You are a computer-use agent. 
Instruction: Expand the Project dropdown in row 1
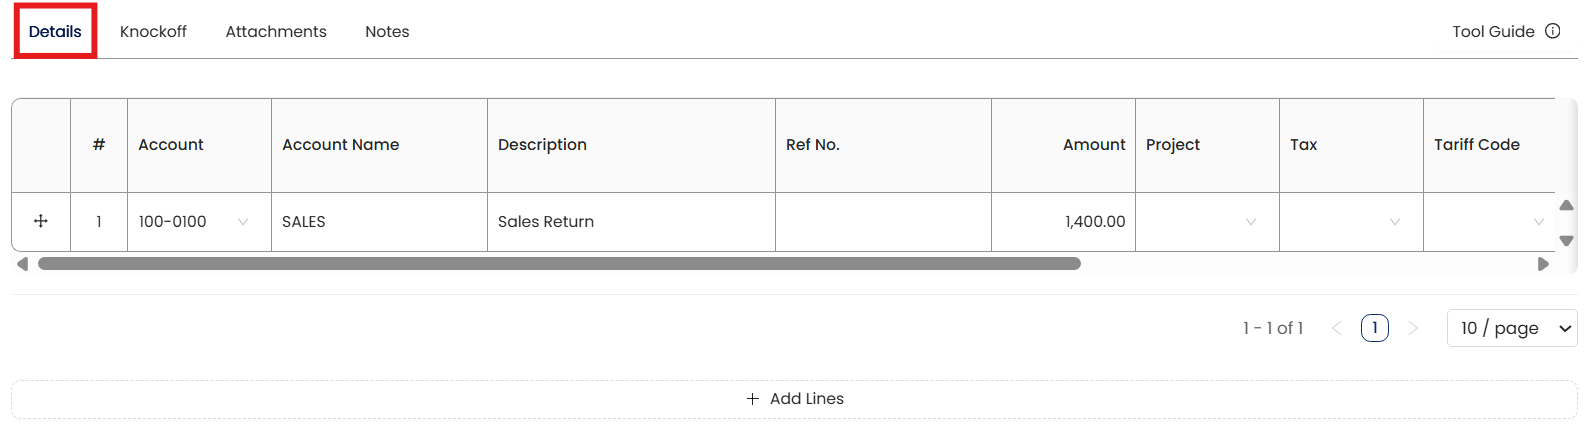coord(1250,222)
